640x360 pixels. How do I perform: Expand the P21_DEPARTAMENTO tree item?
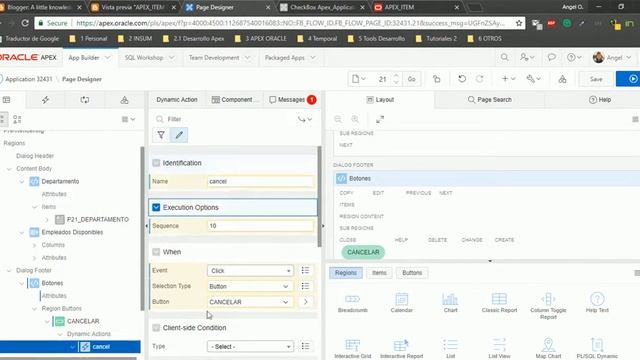[47, 220]
